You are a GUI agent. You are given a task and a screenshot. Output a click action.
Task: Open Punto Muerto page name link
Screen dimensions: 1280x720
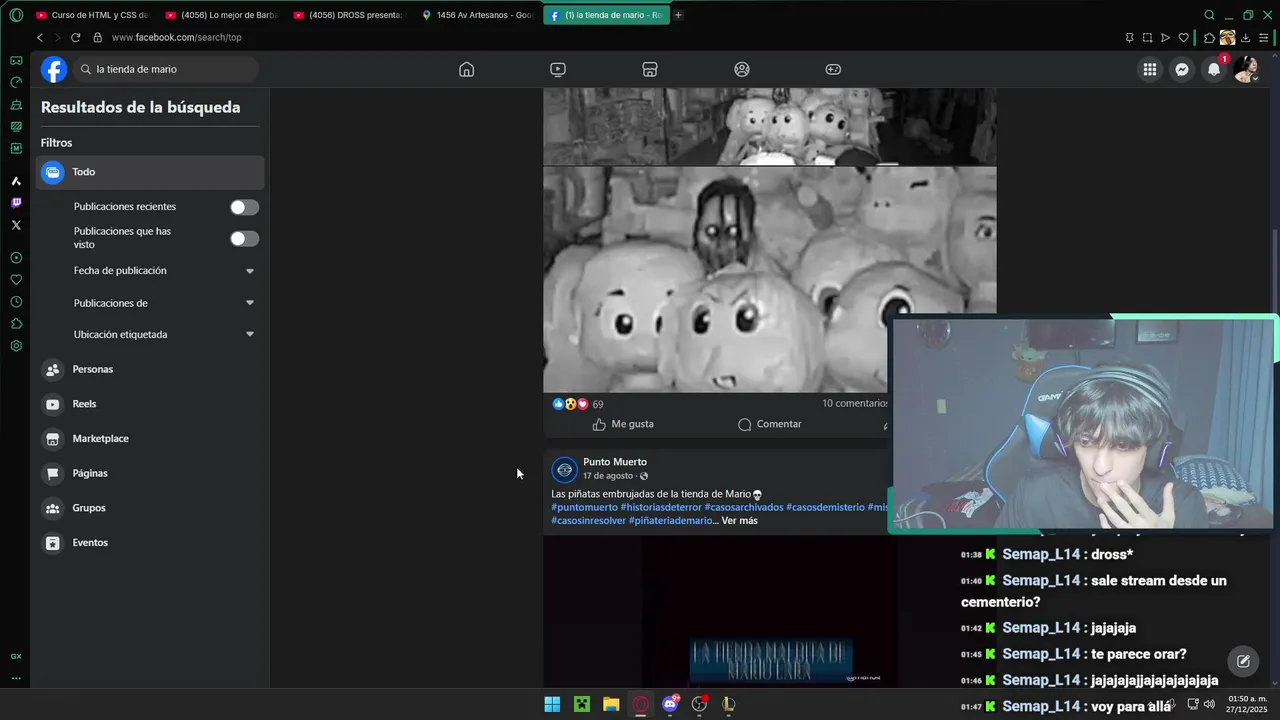[x=615, y=462]
